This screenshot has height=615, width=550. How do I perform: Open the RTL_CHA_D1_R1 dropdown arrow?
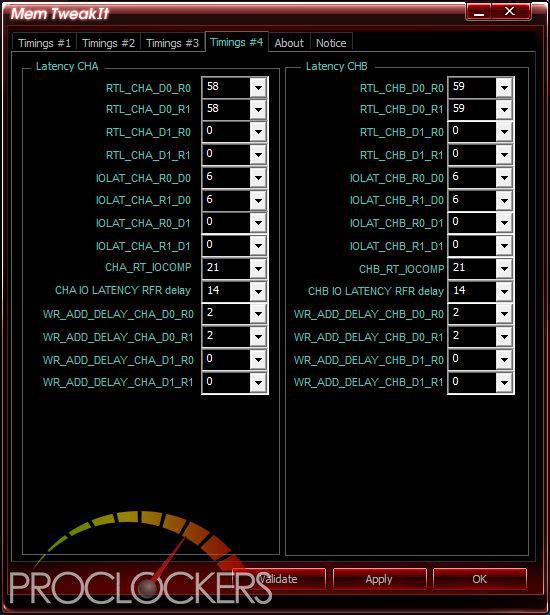coord(258,155)
